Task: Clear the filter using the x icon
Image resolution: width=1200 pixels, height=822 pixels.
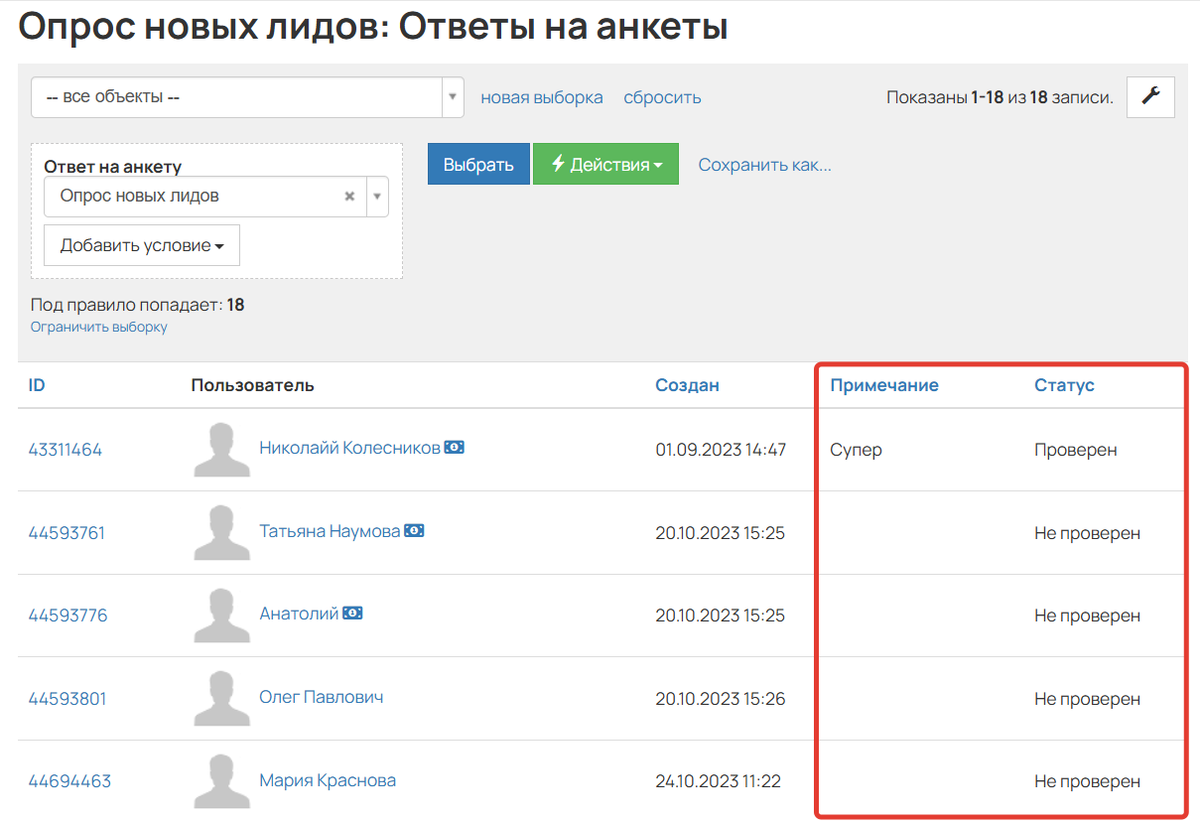Action: coord(349,196)
